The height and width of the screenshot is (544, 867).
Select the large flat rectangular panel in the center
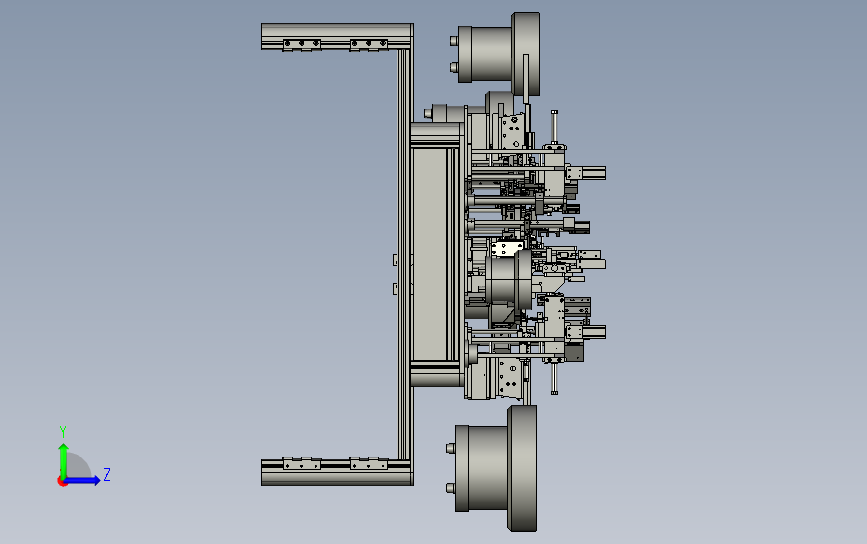[x=430, y=254]
